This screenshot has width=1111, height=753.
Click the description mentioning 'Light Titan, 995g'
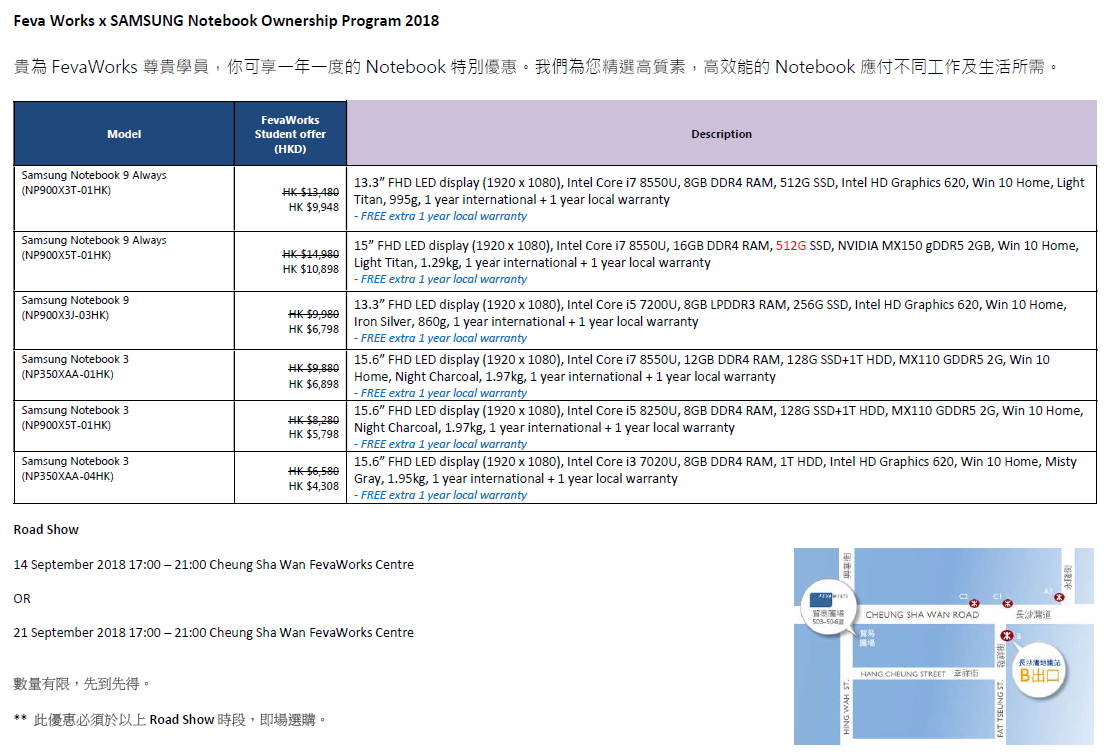coord(719,191)
